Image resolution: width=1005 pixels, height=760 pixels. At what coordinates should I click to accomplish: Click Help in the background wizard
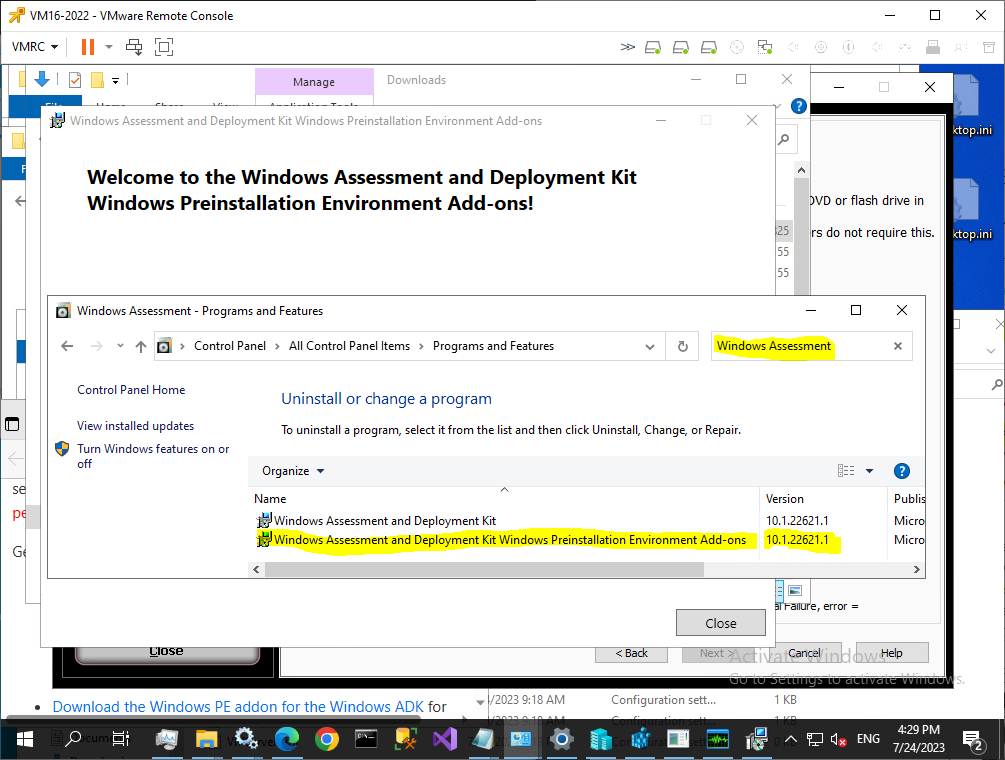[x=892, y=653]
